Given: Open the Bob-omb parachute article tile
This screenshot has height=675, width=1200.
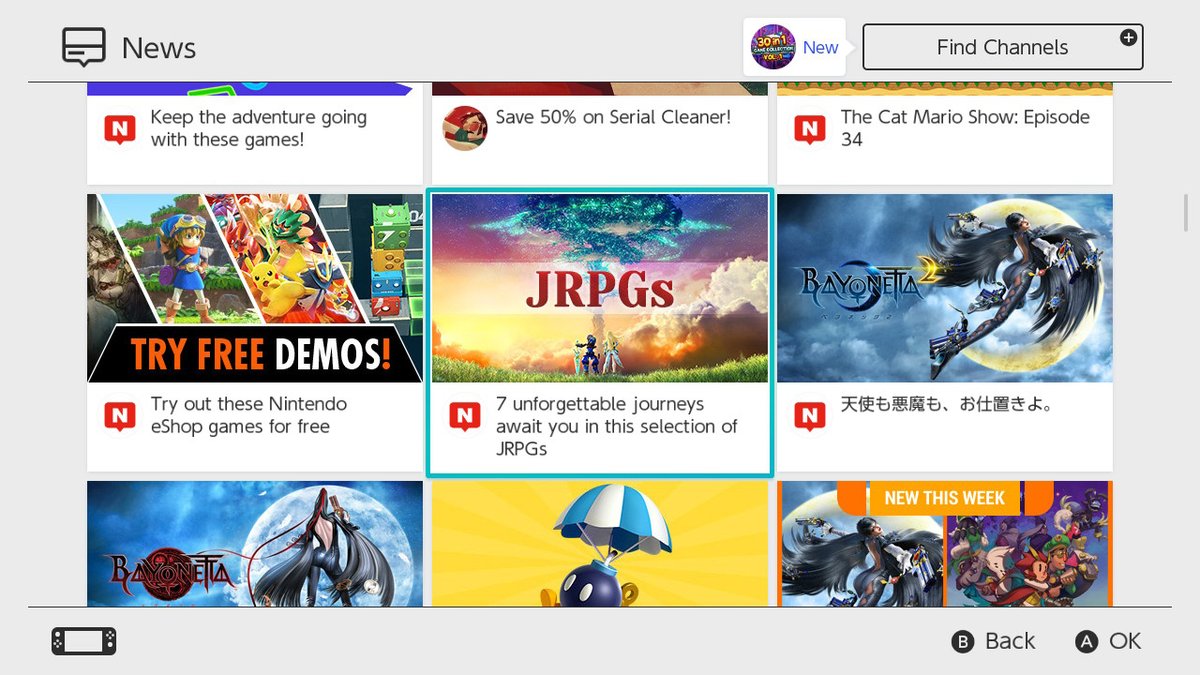Looking at the screenshot, I should [600, 544].
